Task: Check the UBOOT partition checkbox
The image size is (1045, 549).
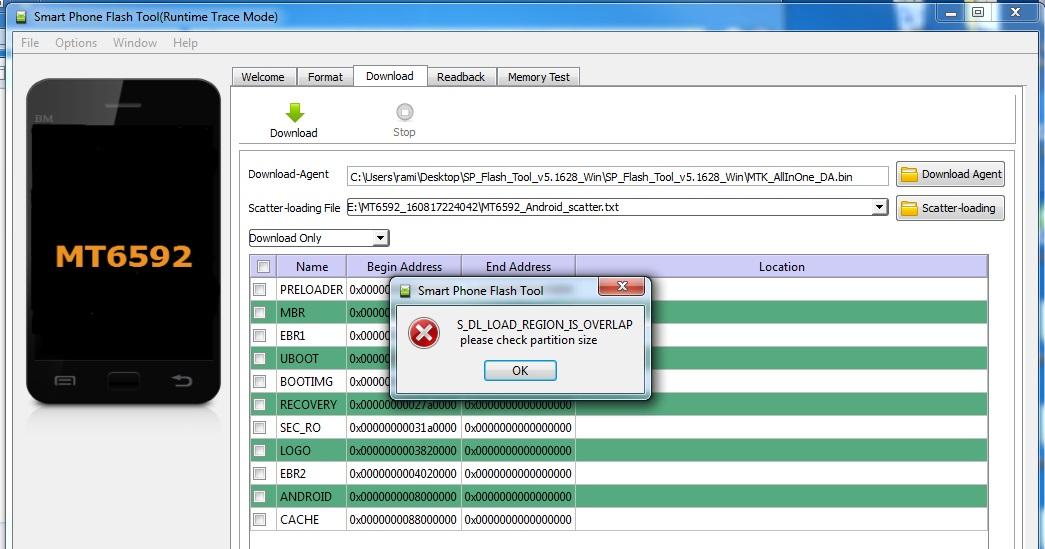Action: 259,358
